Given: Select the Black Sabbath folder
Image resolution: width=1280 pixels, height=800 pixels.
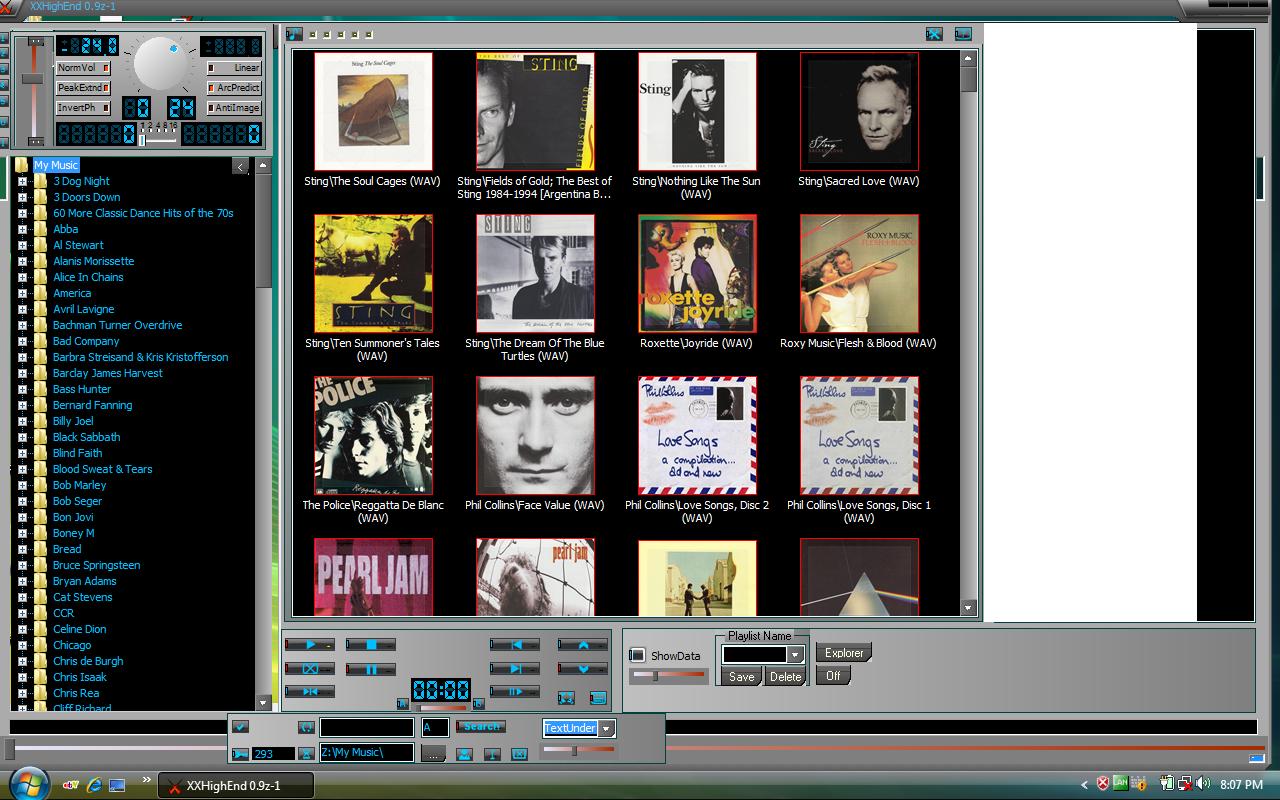Looking at the screenshot, I should tap(86, 437).
